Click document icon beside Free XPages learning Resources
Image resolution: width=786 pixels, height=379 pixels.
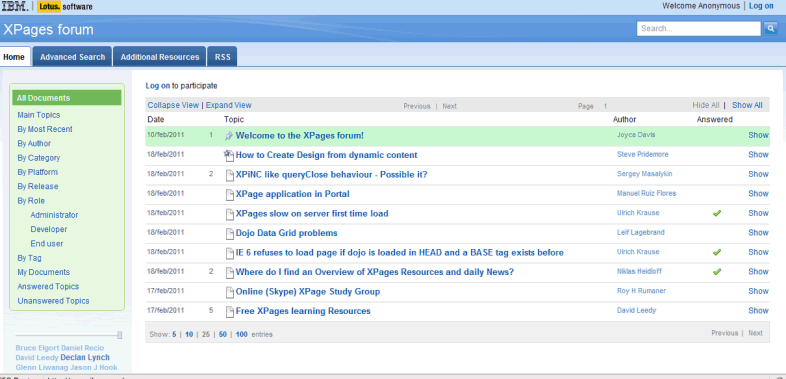[230, 311]
